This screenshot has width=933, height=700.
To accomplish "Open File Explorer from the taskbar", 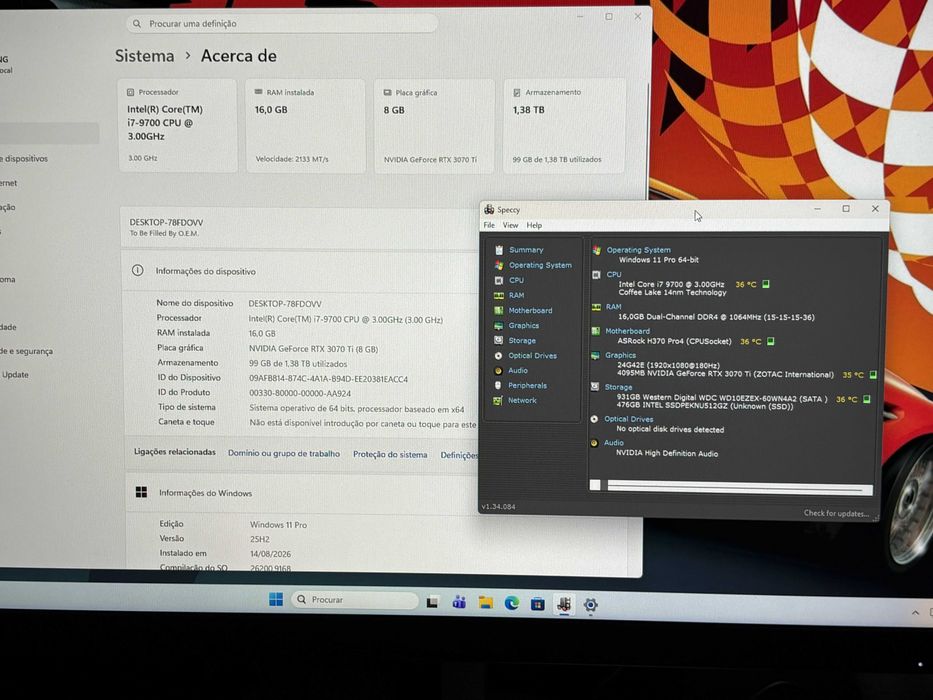I will tap(486, 603).
